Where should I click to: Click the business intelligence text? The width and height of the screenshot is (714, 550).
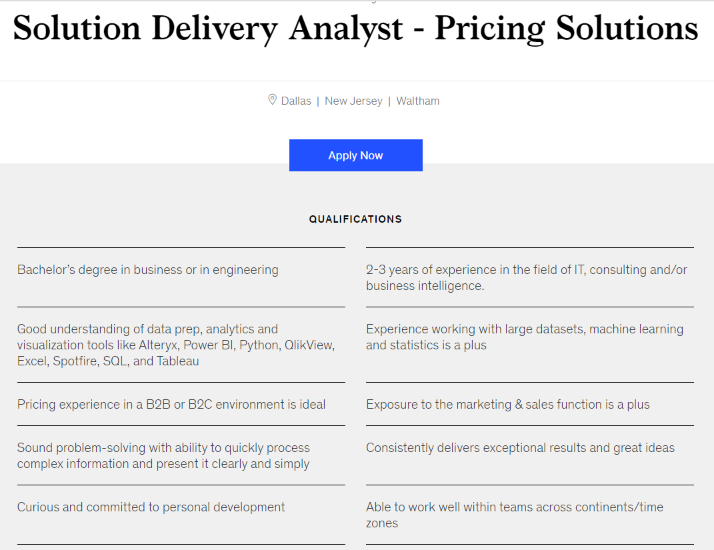coord(425,285)
